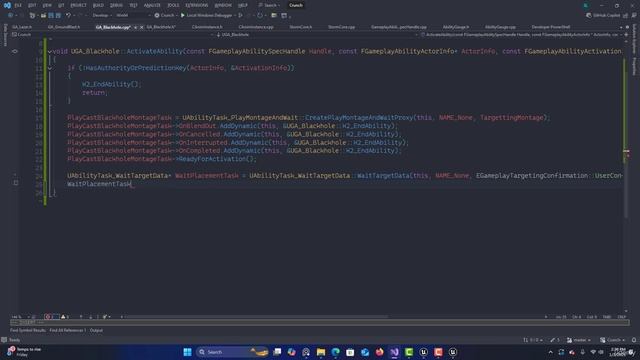
Task: Open the Edit menu
Action: point(32,5)
